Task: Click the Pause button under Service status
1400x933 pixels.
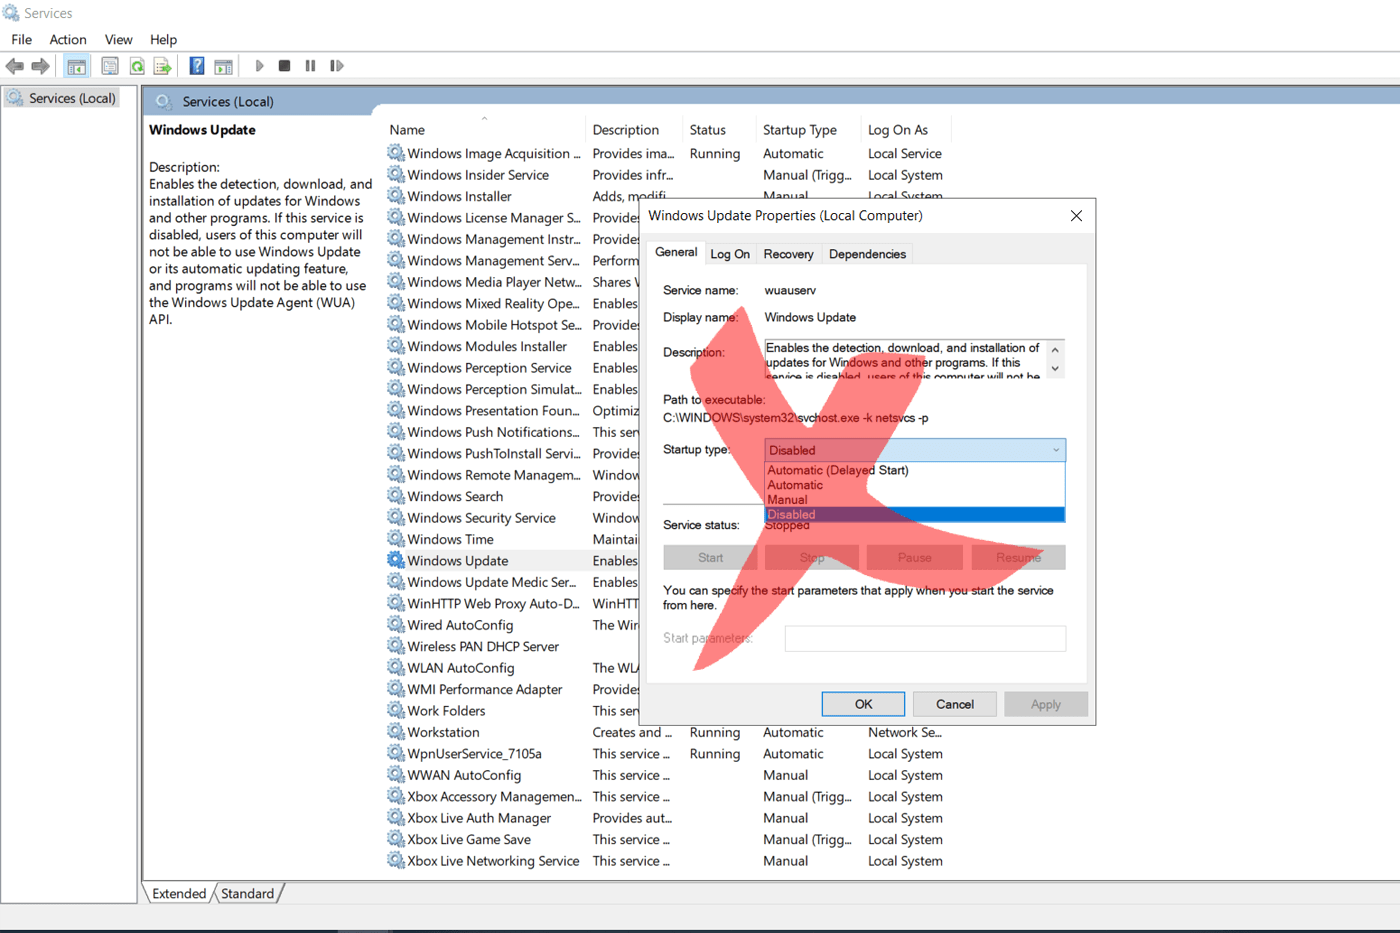Action: [x=914, y=557]
